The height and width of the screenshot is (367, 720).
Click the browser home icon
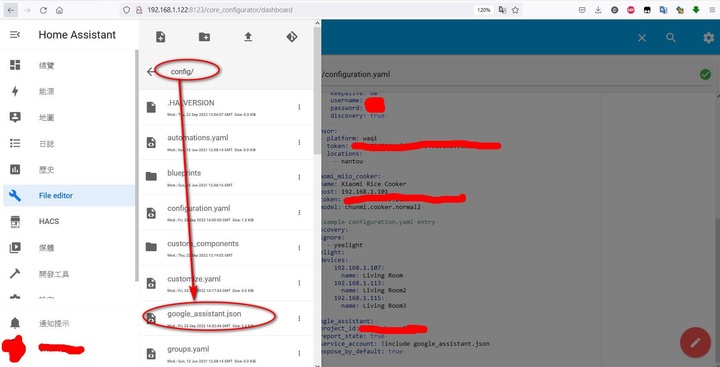[59, 10]
